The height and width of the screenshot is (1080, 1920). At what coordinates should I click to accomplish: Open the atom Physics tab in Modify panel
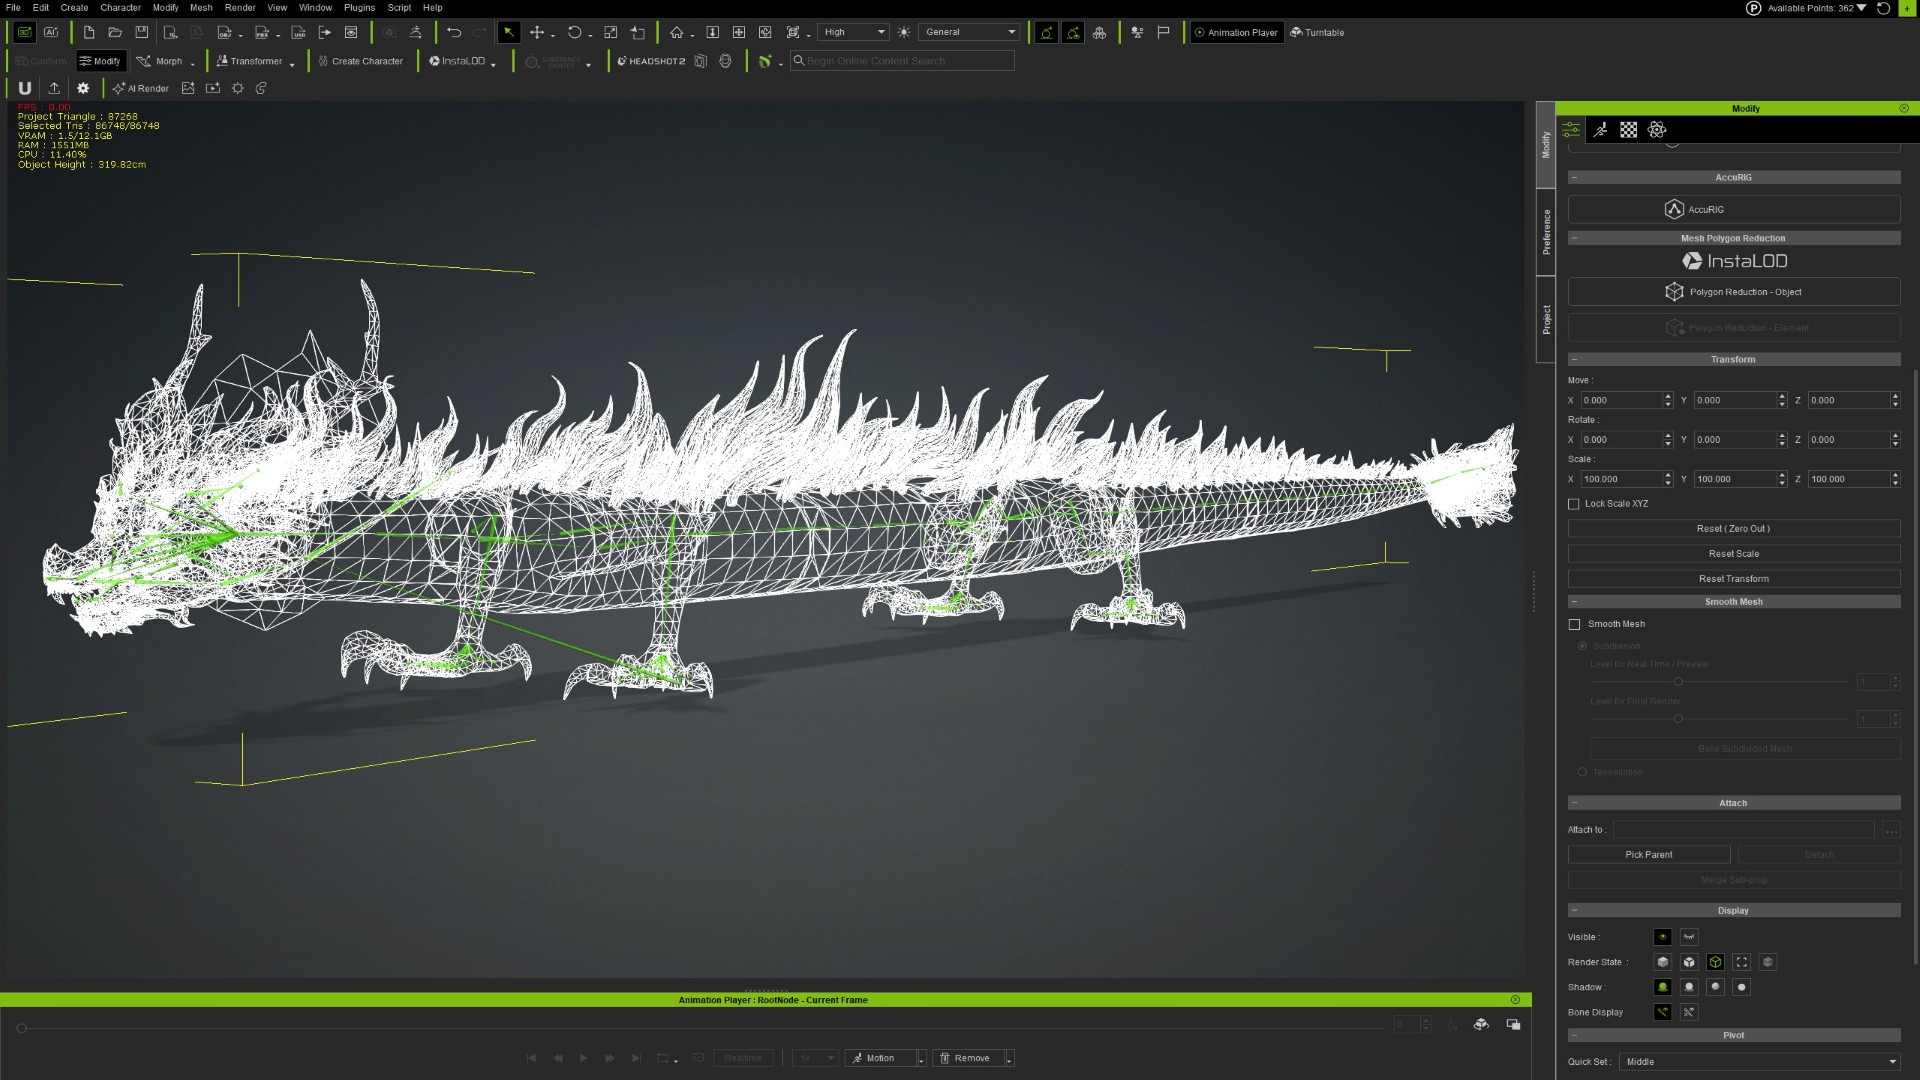[x=1657, y=130]
